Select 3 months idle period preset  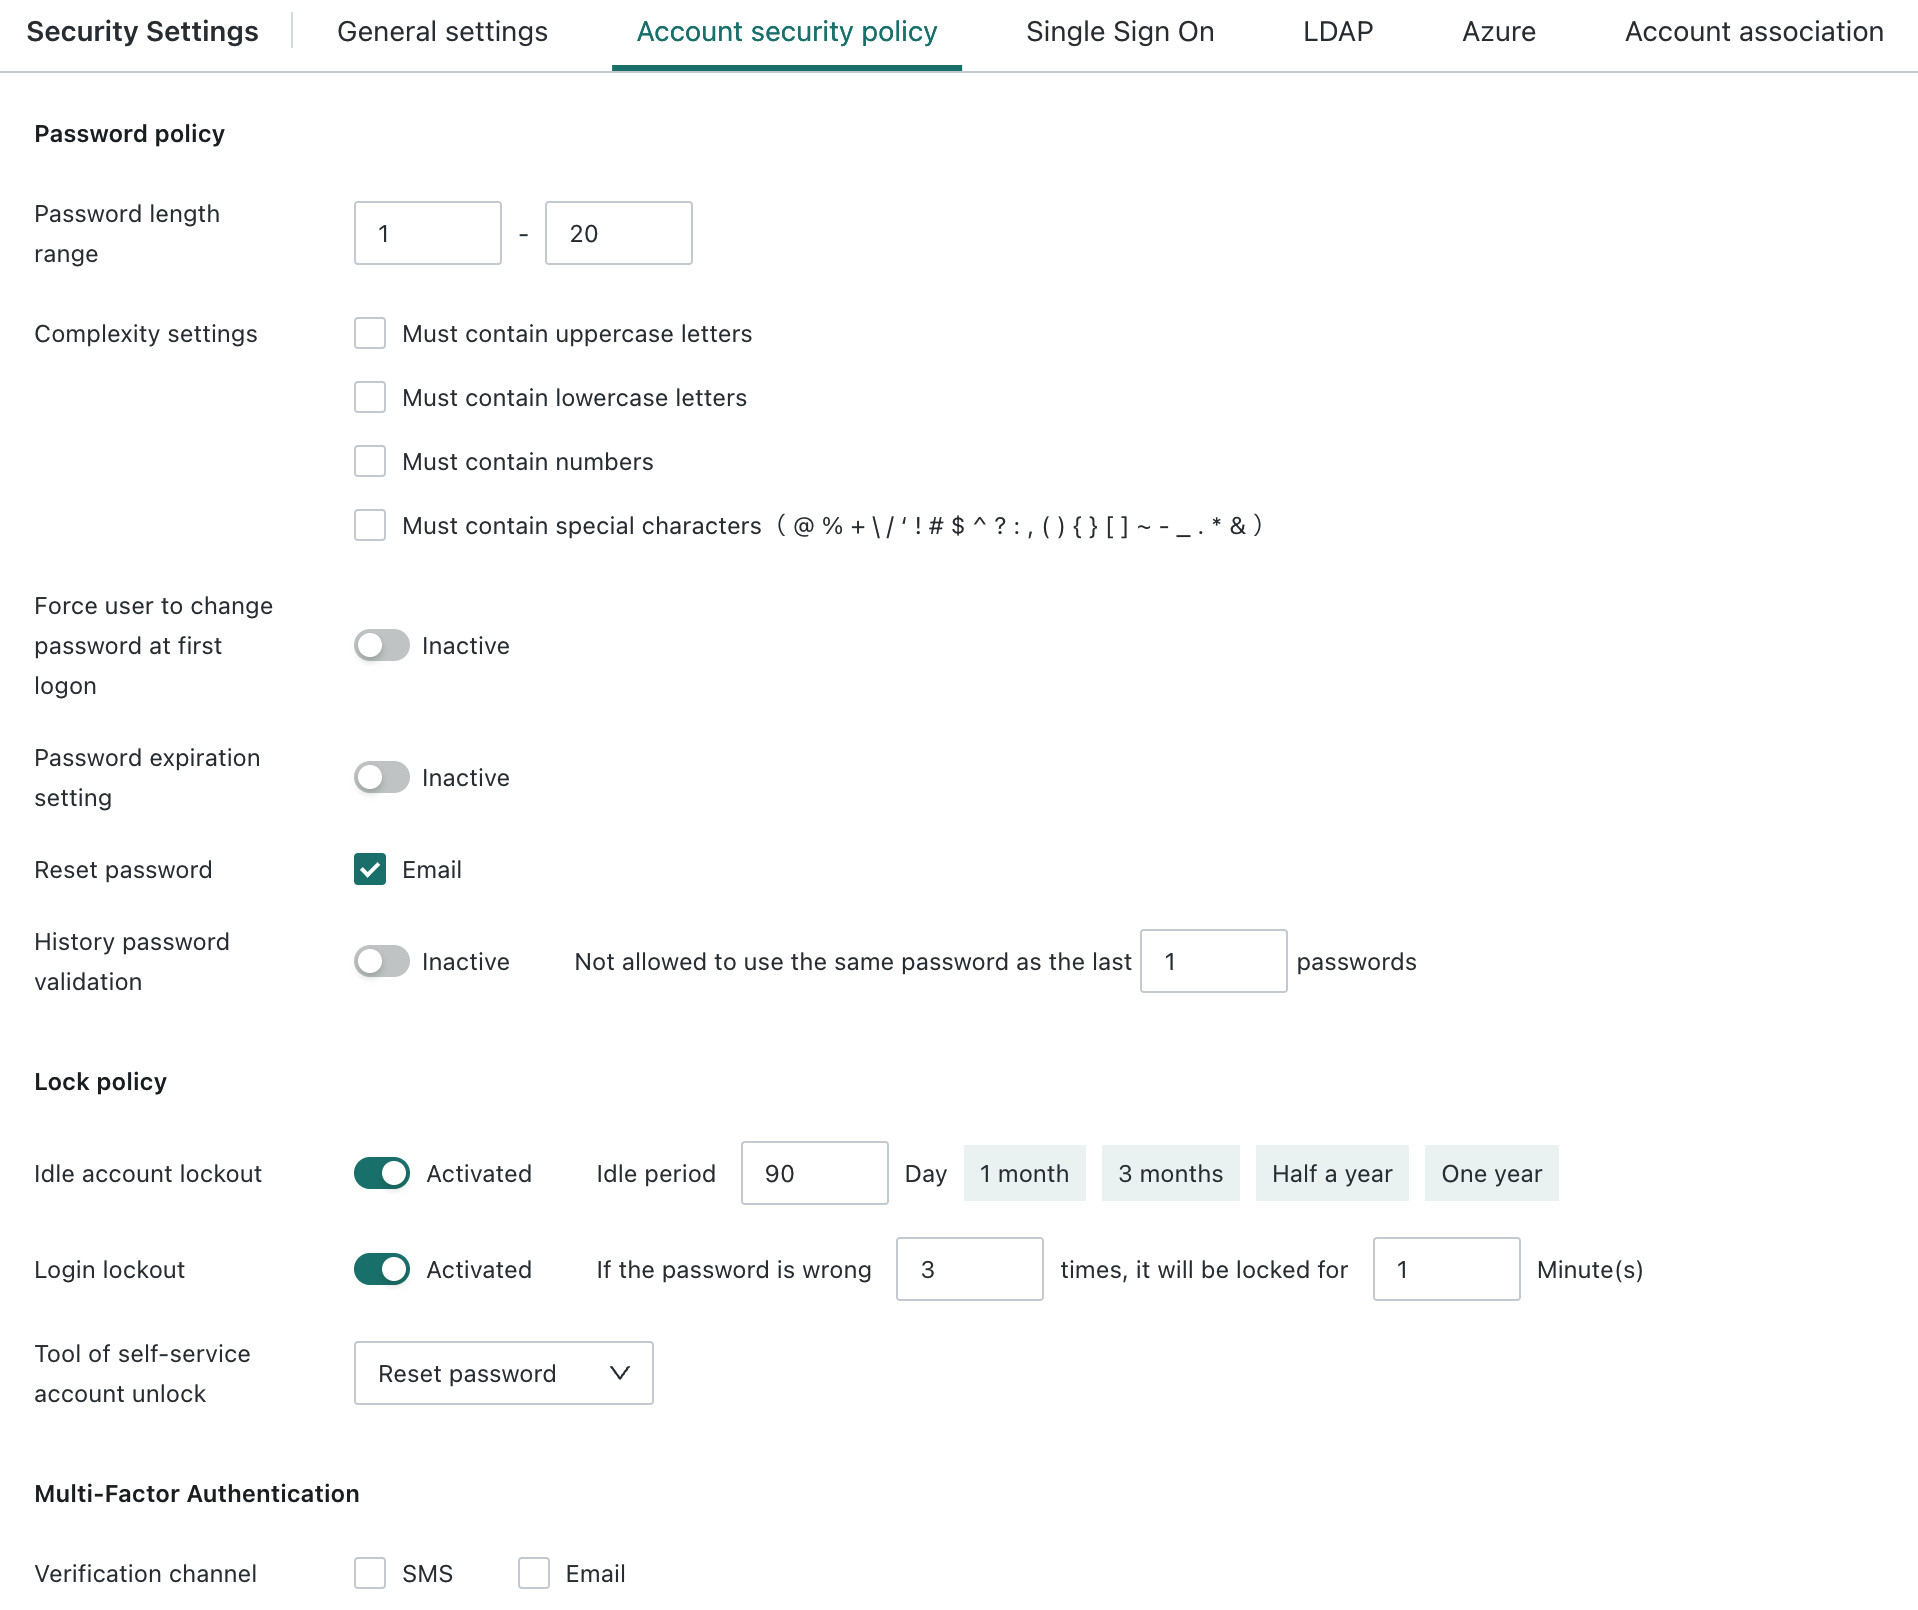[1170, 1173]
